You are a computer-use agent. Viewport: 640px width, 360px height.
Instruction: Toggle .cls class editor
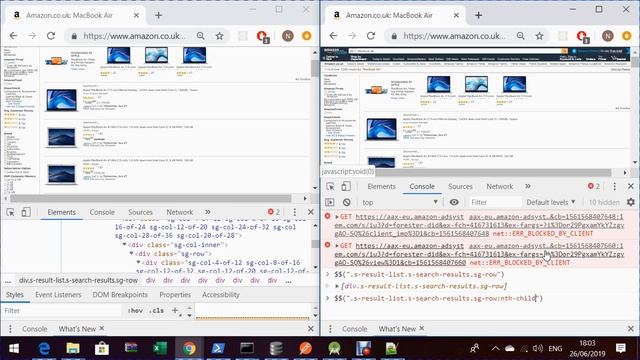pyautogui.click(x=156, y=311)
